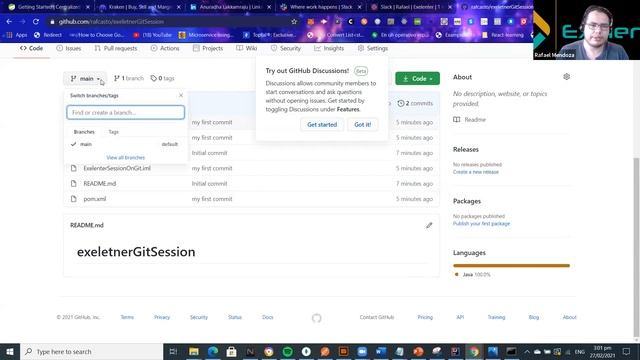
Task: Open the footer Blog link
Action: pyautogui.click(x=533, y=317)
